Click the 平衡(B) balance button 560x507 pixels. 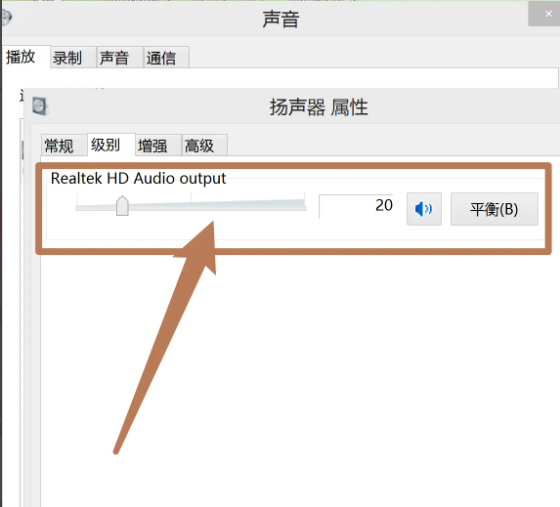494,209
